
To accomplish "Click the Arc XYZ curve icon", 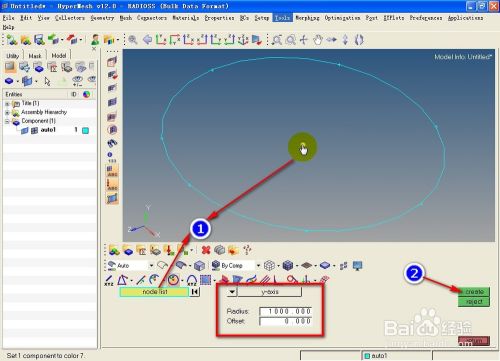I will tap(192, 280).
